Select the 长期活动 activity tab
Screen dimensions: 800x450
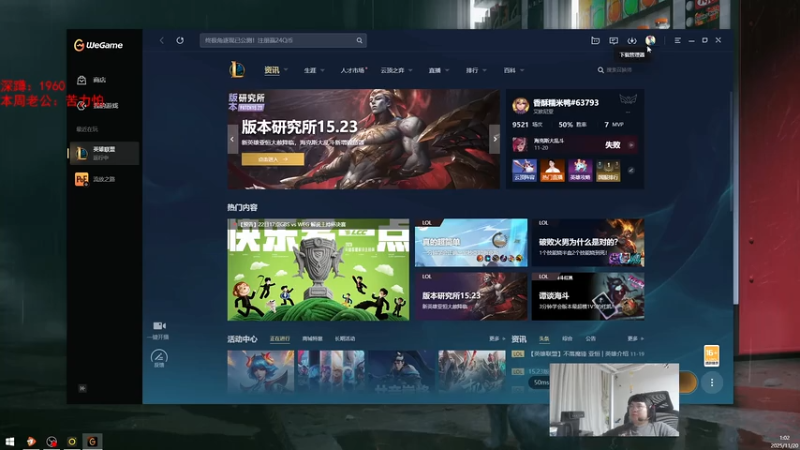coord(345,339)
